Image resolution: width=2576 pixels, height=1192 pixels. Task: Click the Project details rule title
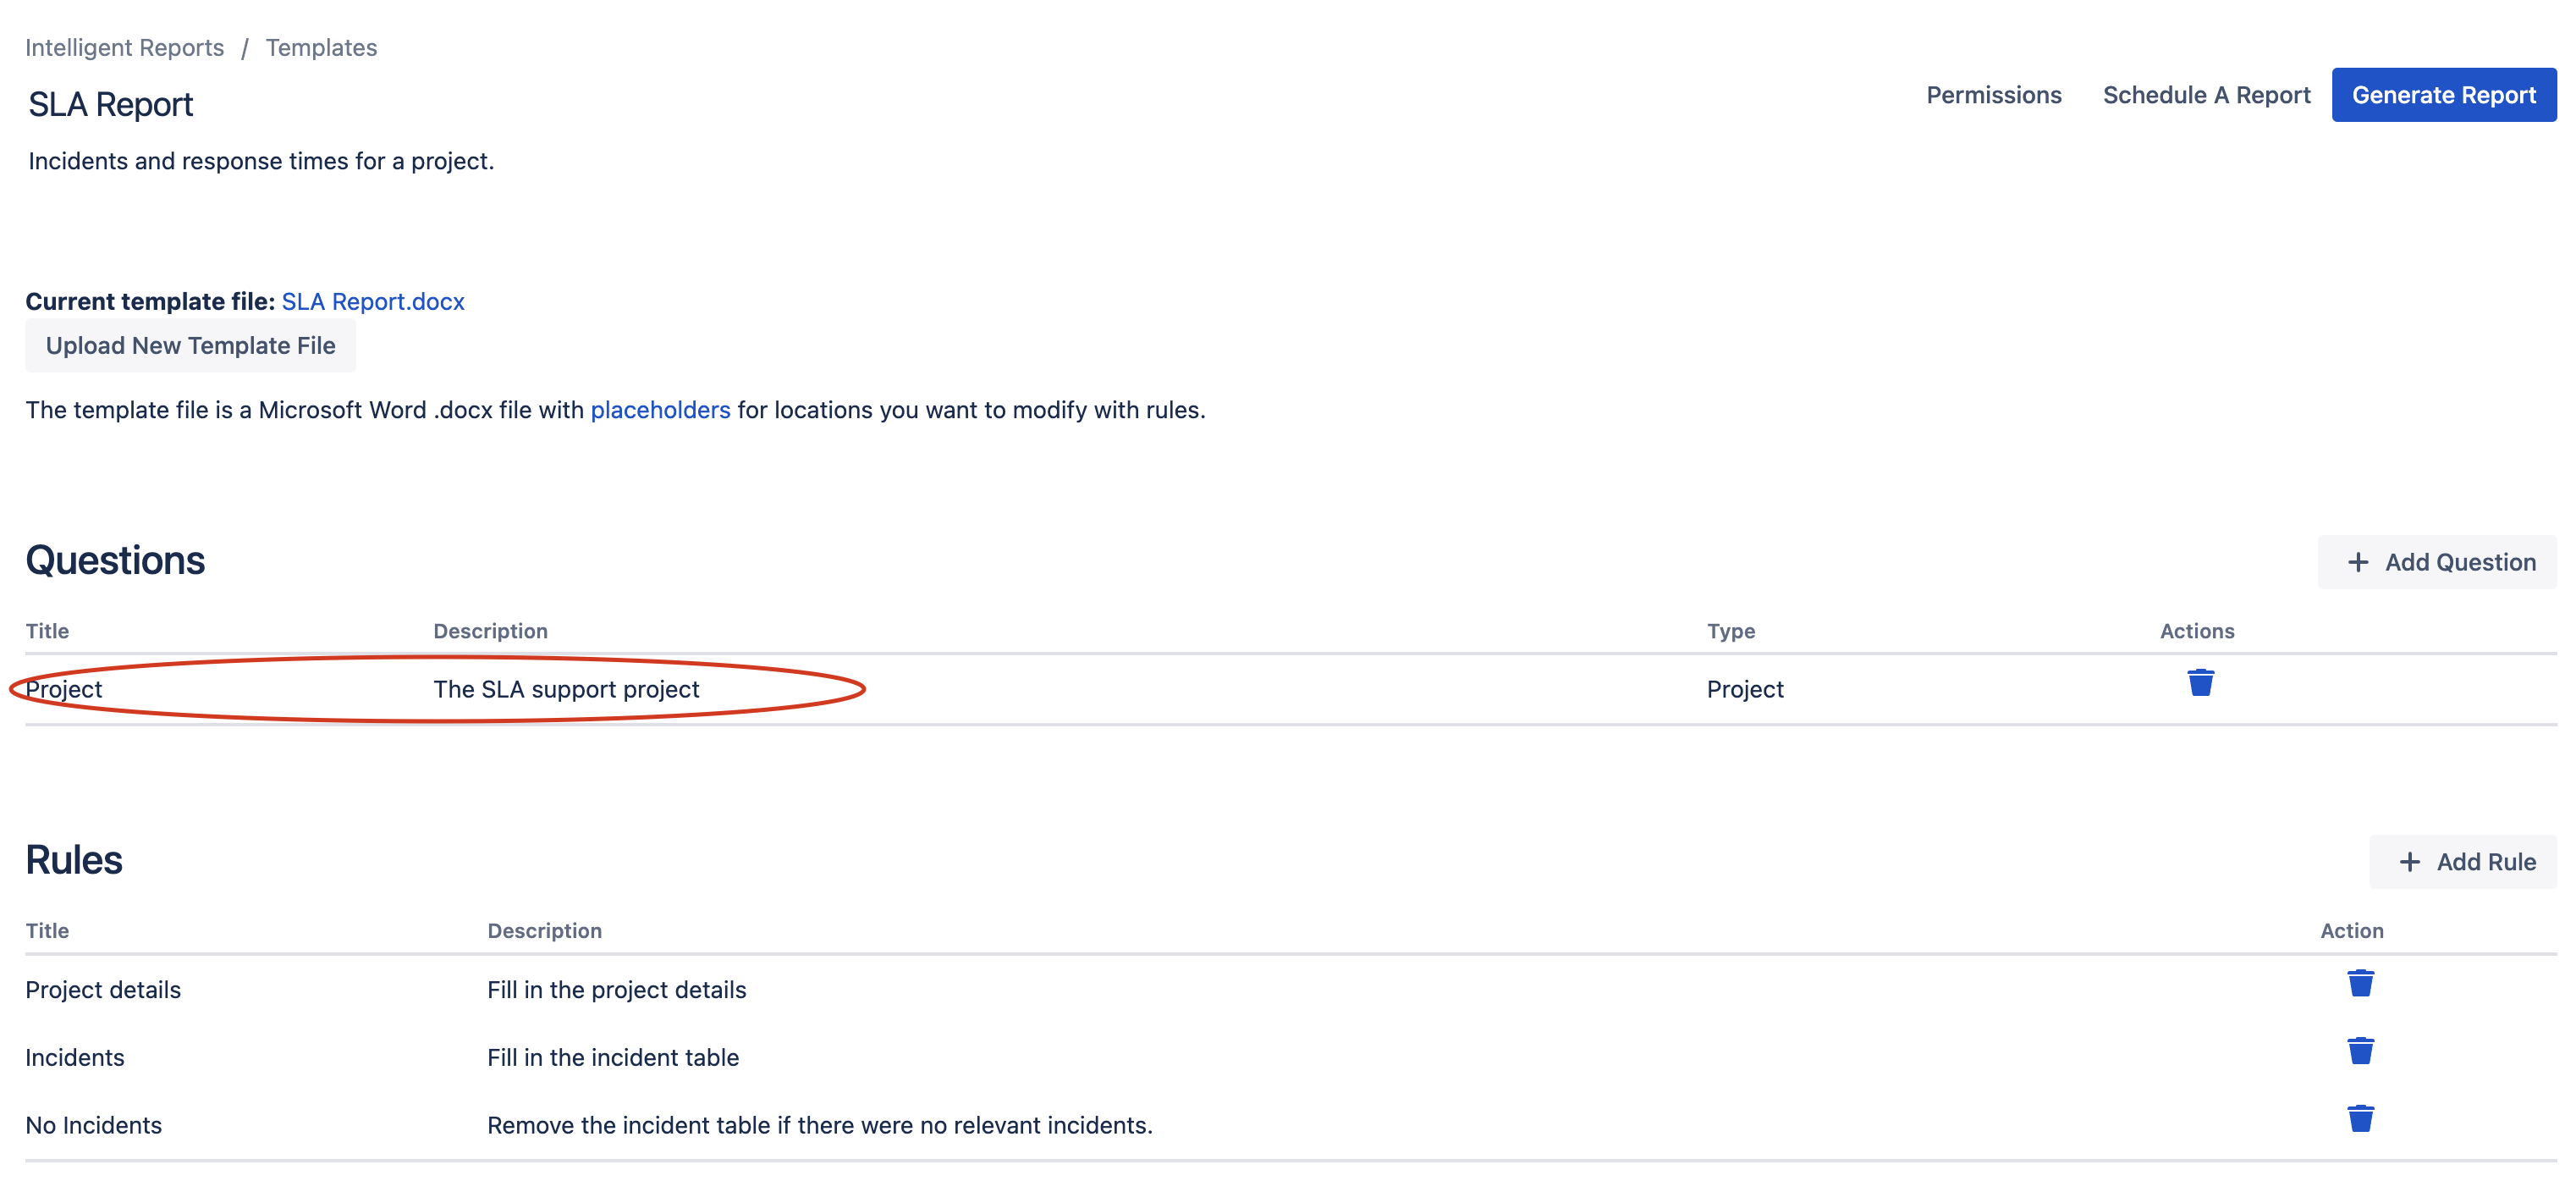[102, 989]
